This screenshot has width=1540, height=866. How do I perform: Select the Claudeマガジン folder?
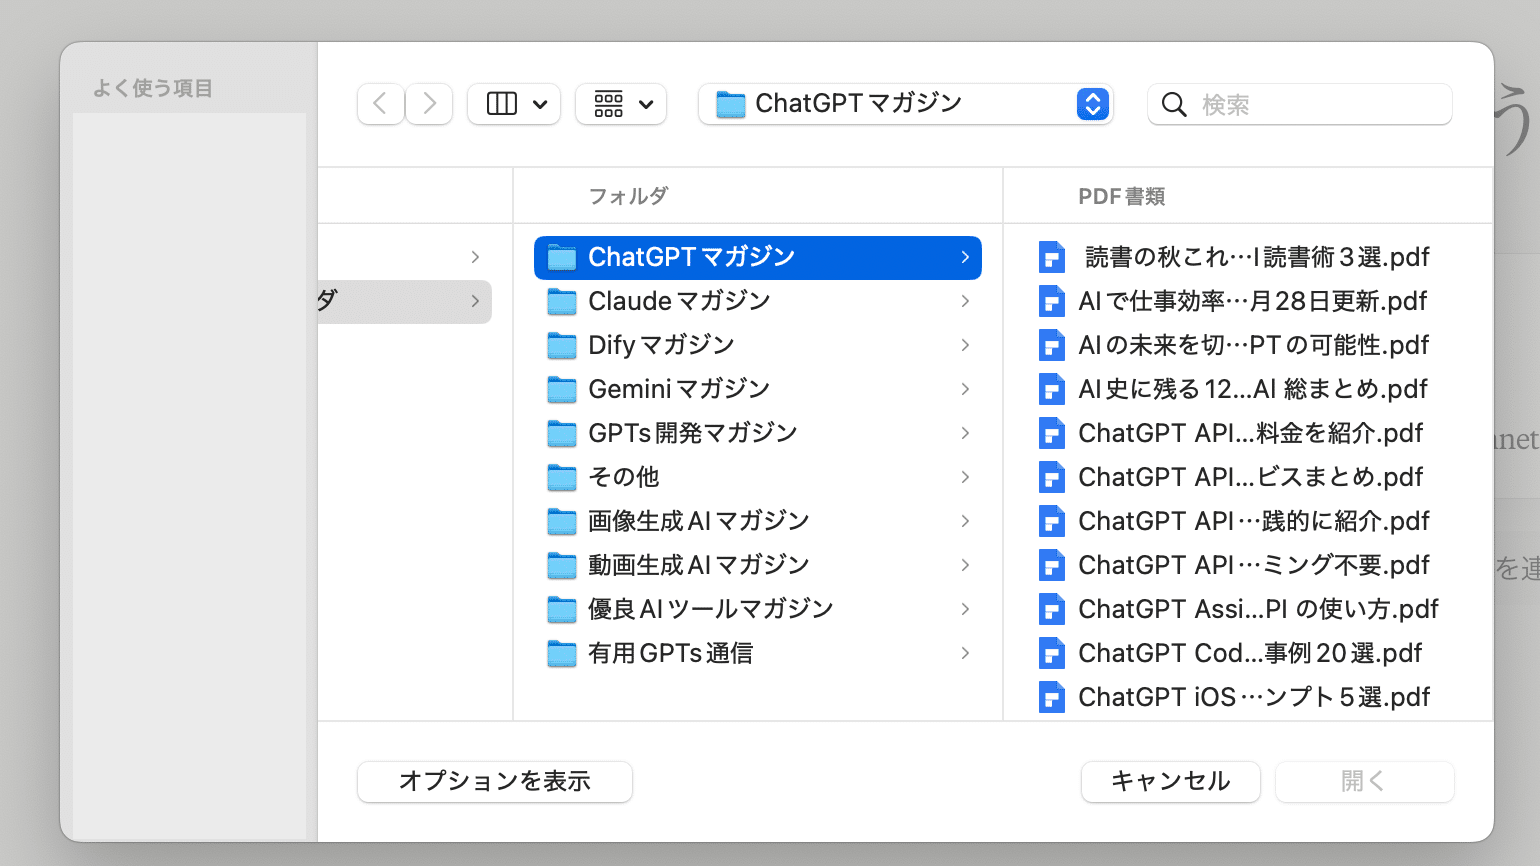coord(679,301)
